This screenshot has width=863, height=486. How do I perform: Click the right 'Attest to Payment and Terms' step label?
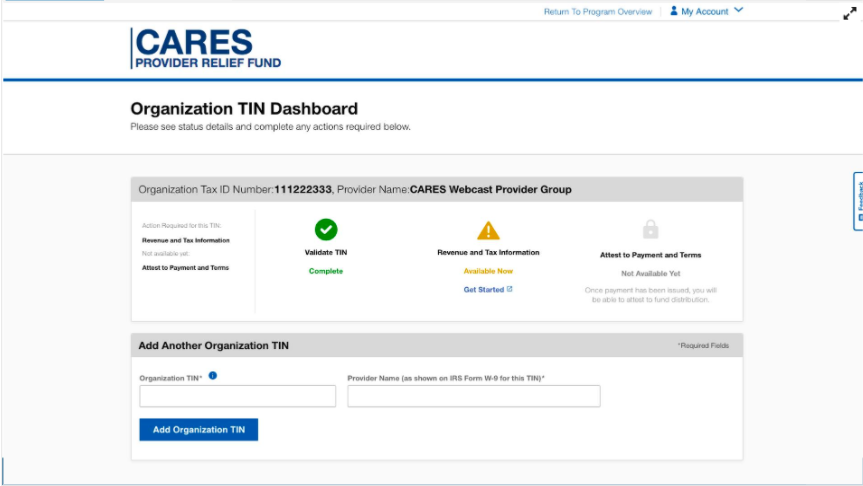(x=651, y=255)
